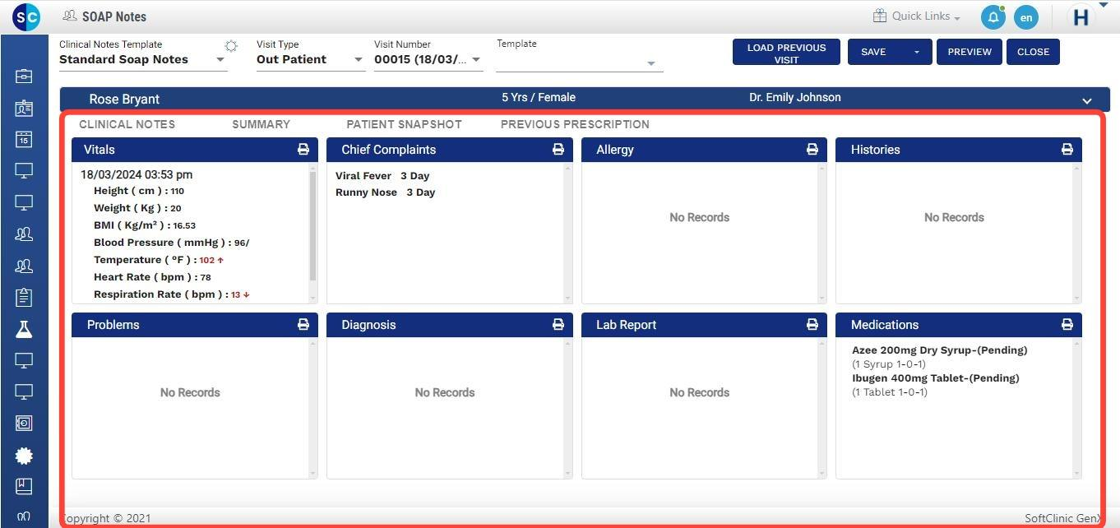Open the flask icon in the sidebar
Screen dimensions: 1120x528
point(24,329)
